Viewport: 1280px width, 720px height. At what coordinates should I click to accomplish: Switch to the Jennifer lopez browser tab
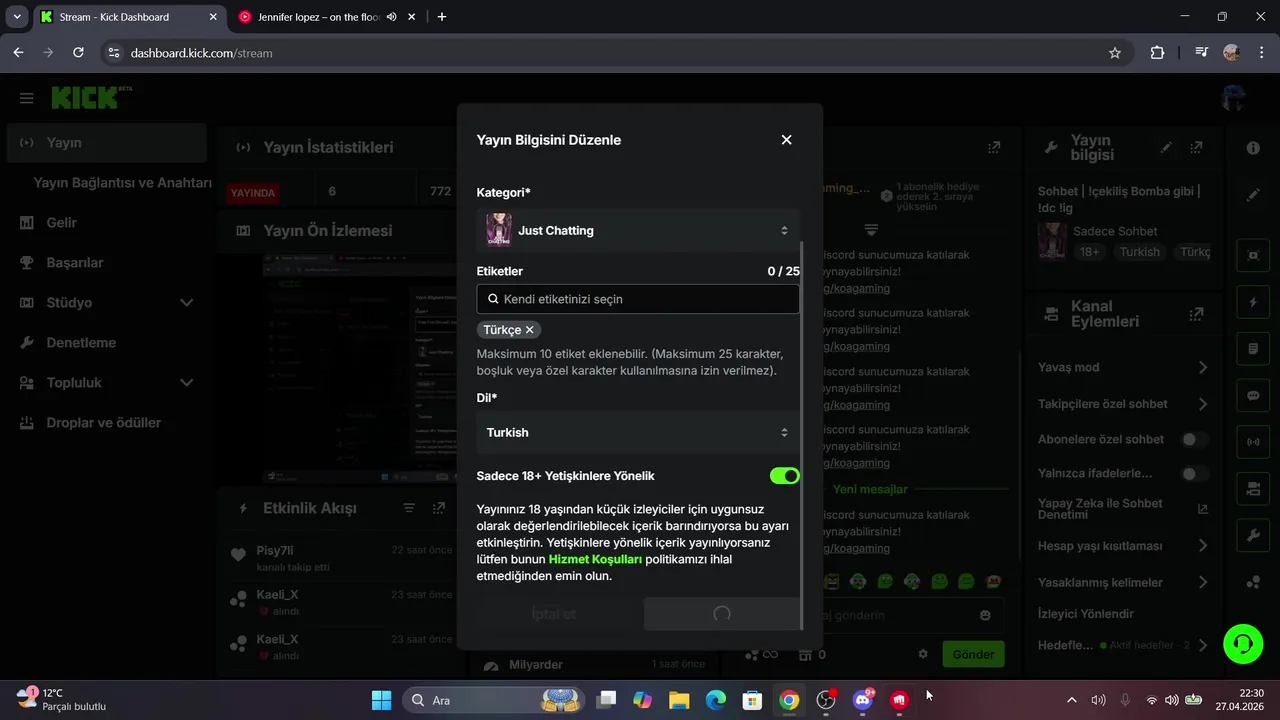pyautogui.click(x=316, y=17)
